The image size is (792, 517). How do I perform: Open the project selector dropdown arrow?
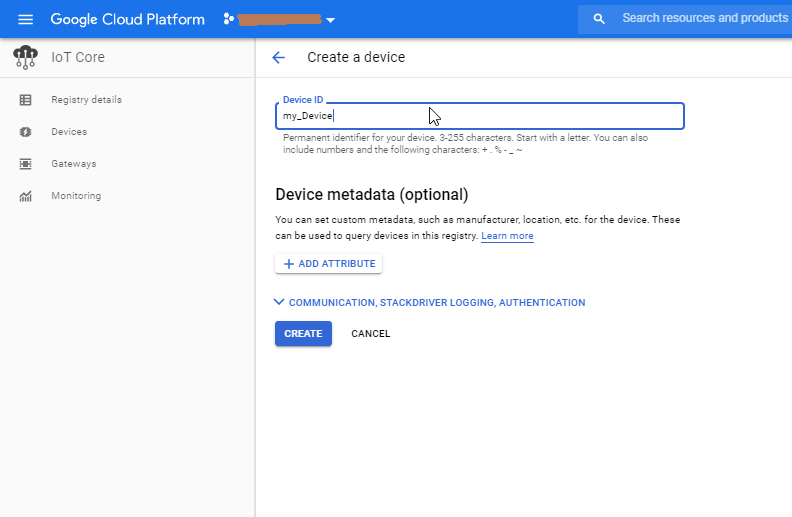click(x=331, y=20)
